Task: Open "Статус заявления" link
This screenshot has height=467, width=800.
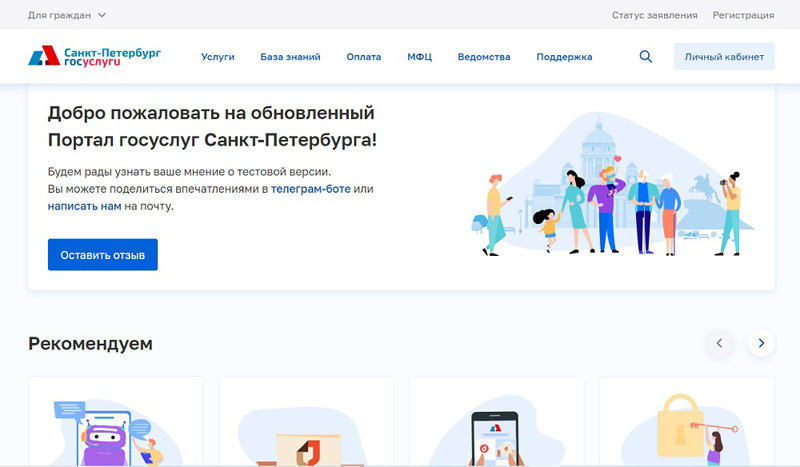Action: (655, 15)
